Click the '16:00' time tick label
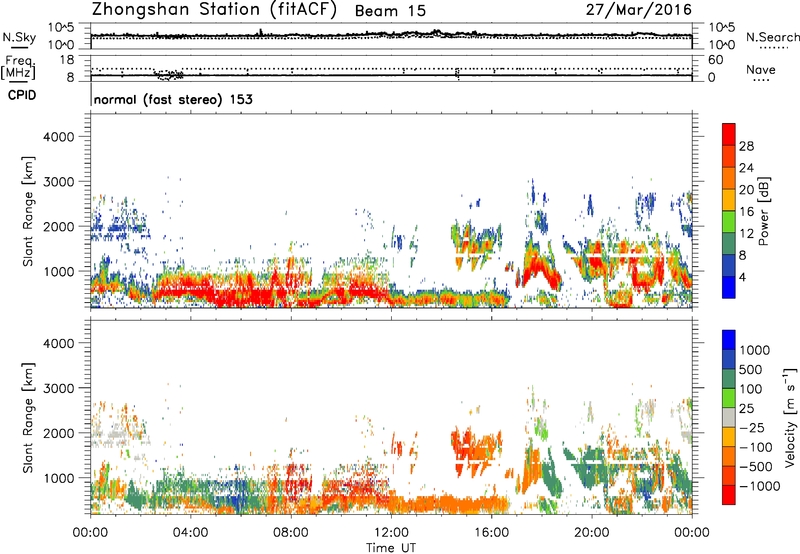The image size is (800, 554). coord(491,533)
